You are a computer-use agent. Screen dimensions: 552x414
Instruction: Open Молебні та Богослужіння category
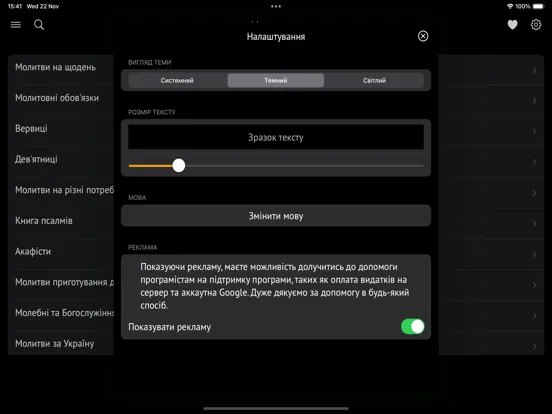coord(61,315)
